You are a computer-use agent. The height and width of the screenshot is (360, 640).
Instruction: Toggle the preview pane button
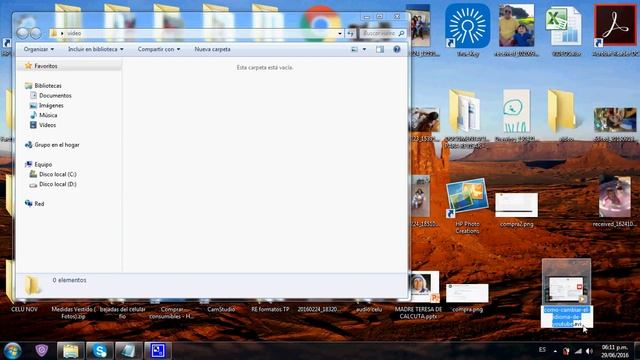[x=380, y=49]
